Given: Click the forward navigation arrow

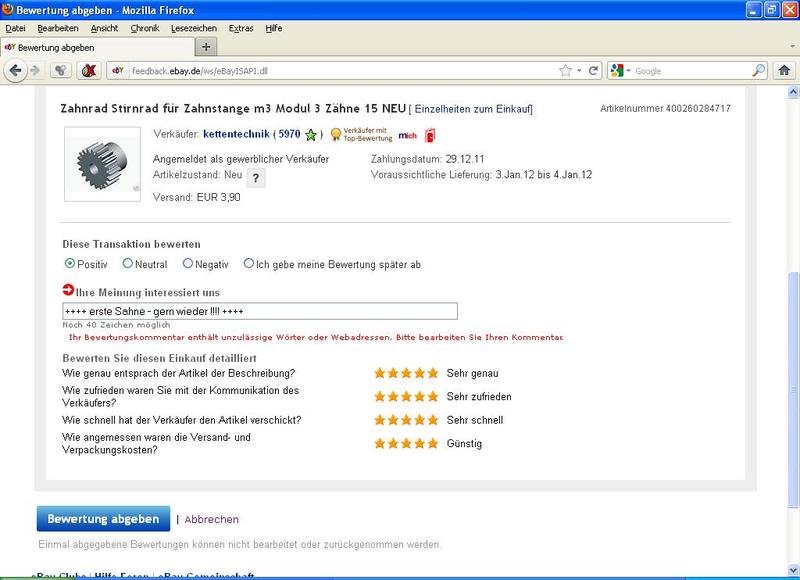Looking at the screenshot, I should [x=35, y=70].
